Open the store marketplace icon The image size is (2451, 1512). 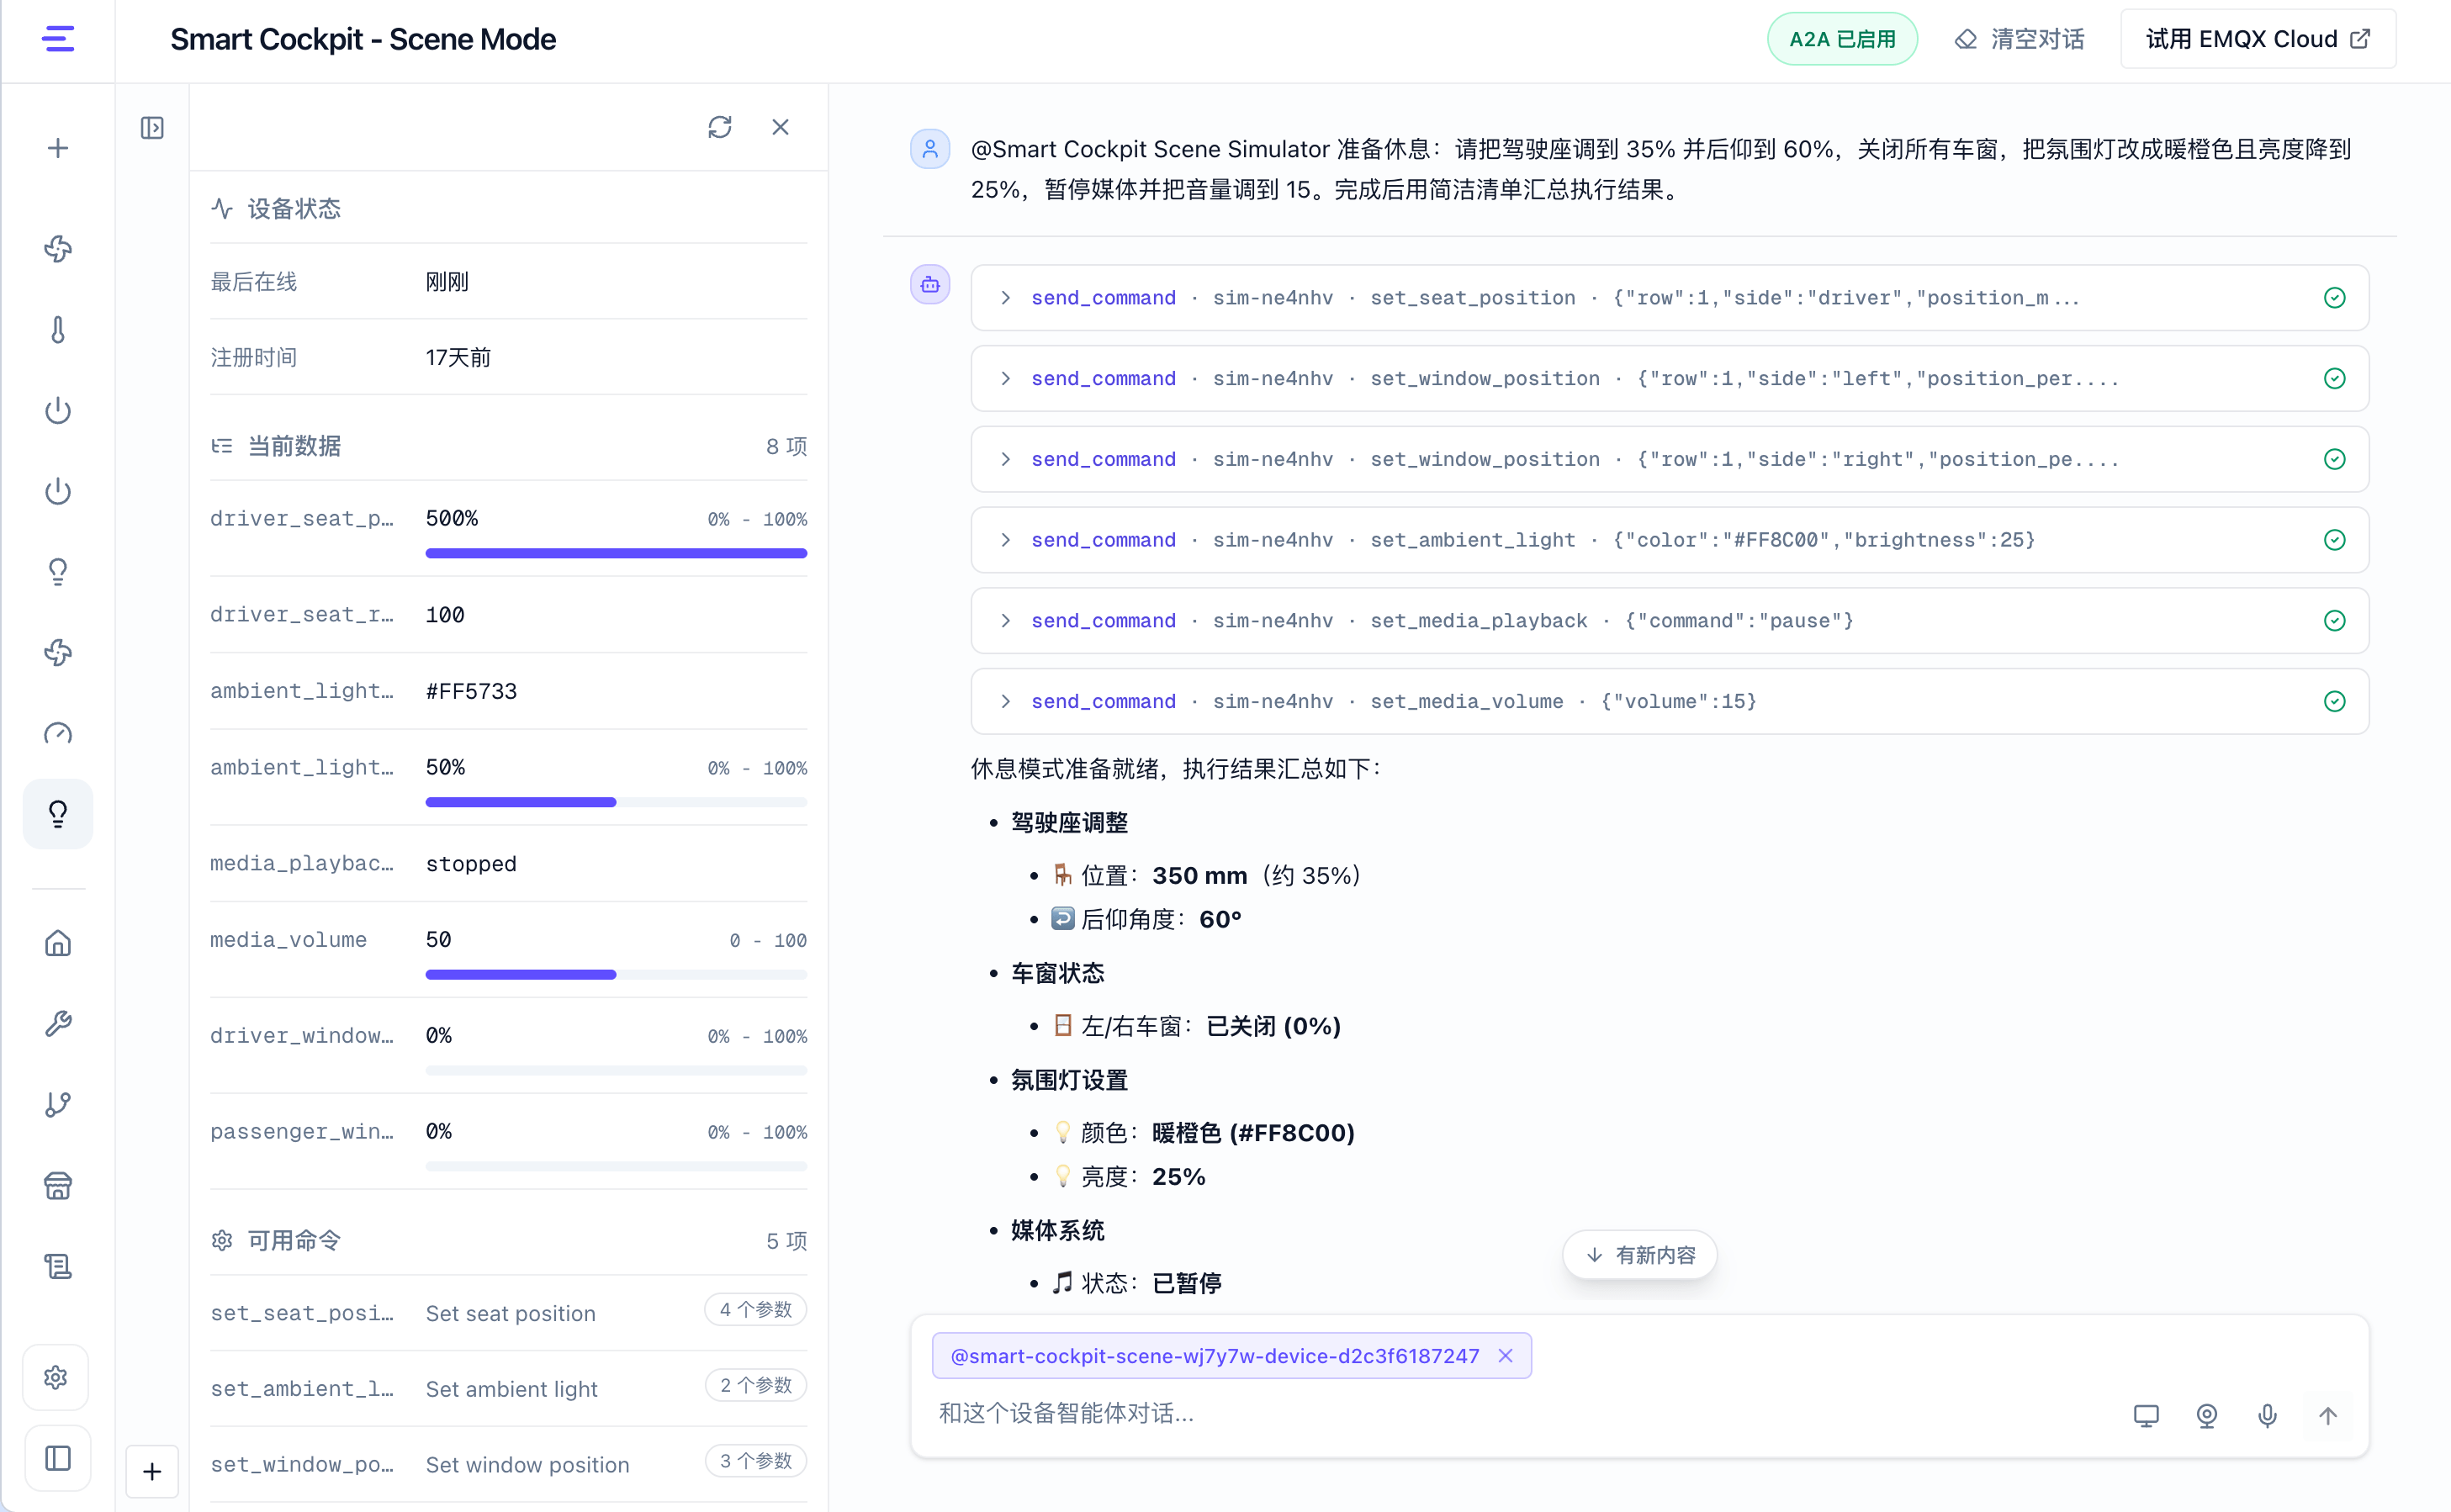58,1185
